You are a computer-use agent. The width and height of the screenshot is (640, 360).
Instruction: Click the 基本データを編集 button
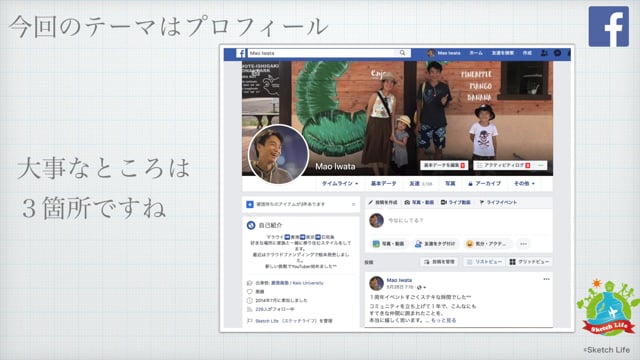pyautogui.click(x=444, y=165)
